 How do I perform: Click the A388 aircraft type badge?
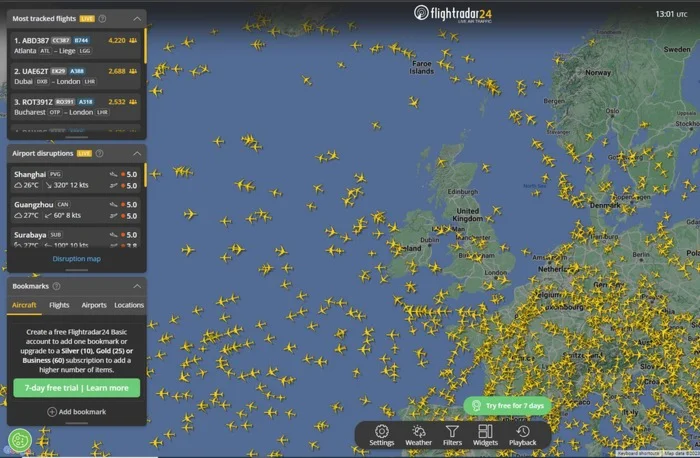point(77,71)
